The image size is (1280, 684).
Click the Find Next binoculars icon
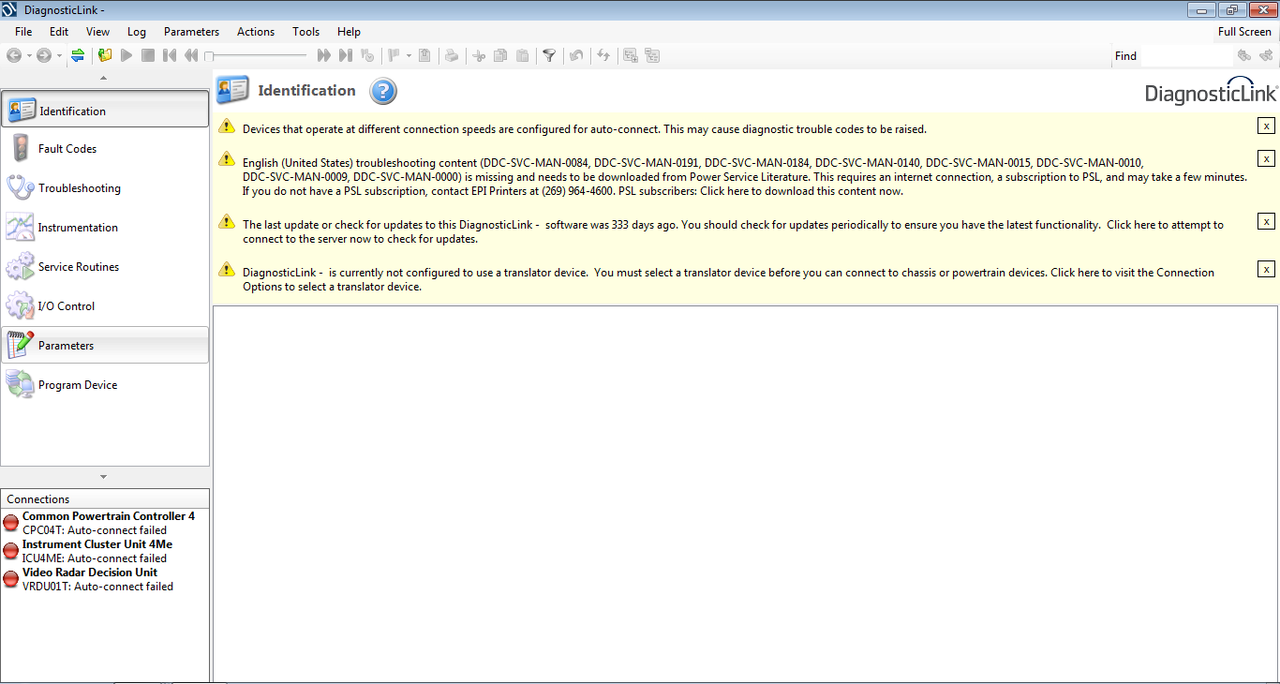tap(1265, 56)
